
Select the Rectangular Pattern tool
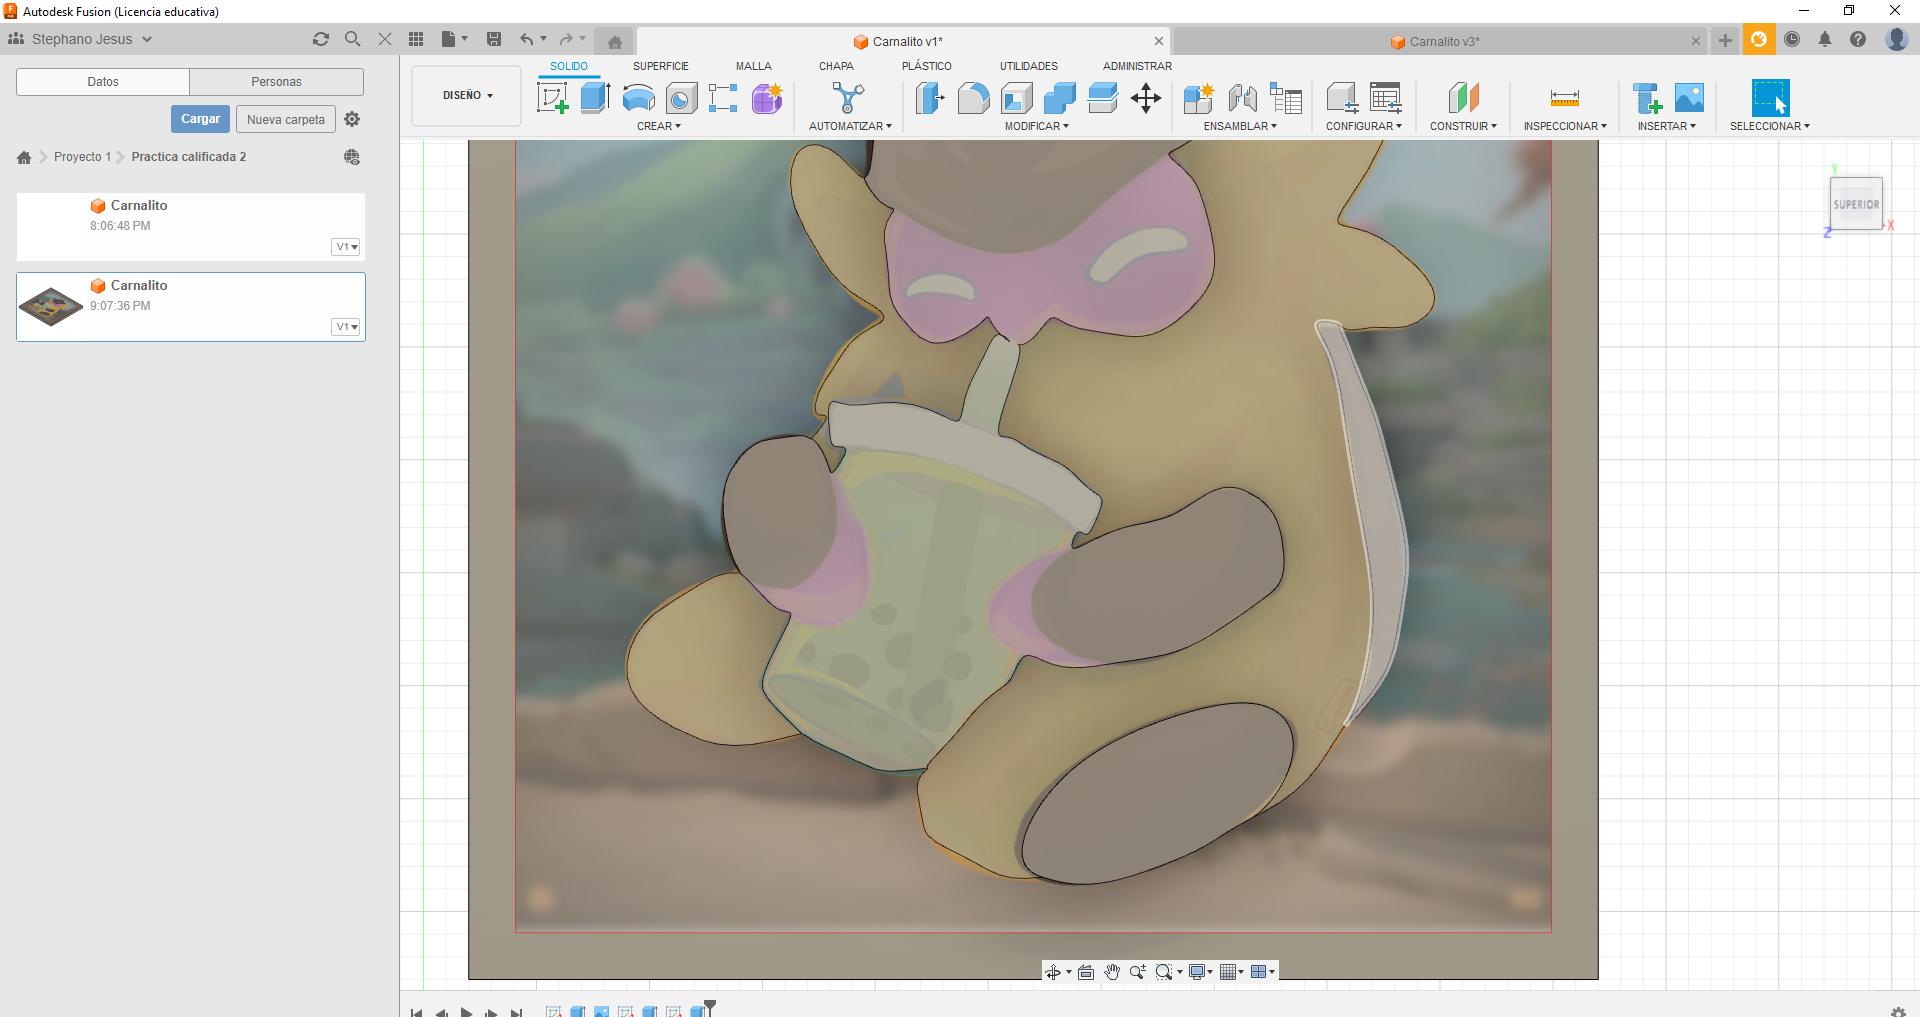coord(723,98)
